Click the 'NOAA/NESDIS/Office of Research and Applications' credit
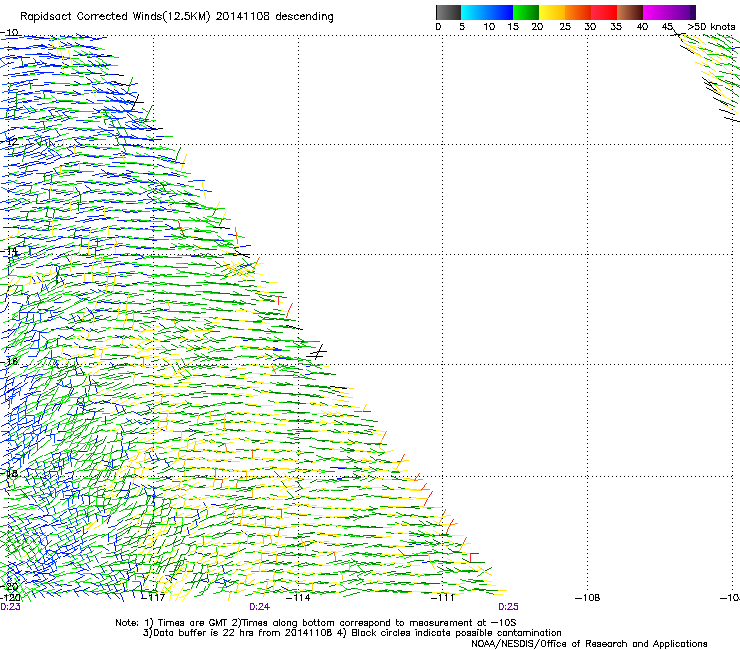The height and width of the screenshot is (650, 740). tap(589, 644)
